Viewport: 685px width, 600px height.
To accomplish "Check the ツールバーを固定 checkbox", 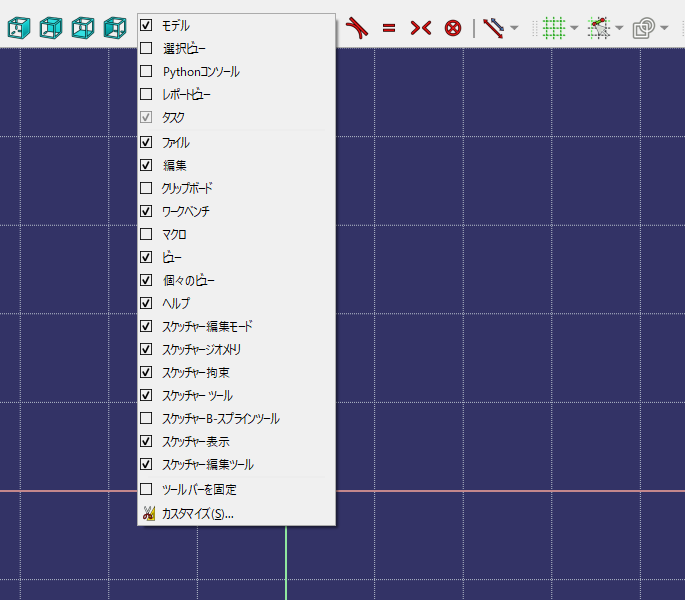I will tap(146, 489).
